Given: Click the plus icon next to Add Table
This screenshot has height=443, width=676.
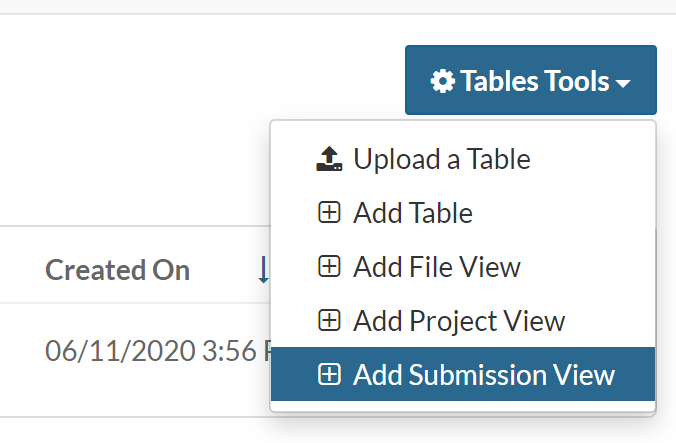Looking at the screenshot, I should pyautogui.click(x=329, y=213).
